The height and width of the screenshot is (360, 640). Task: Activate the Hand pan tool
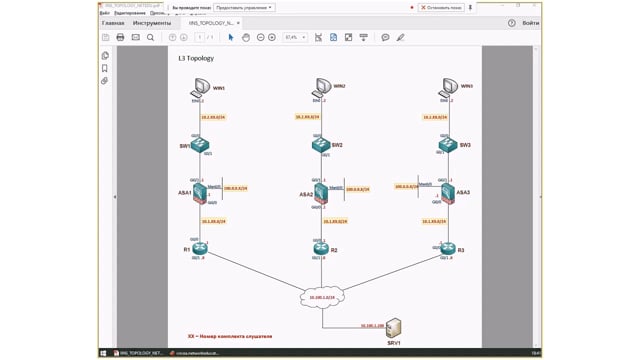pyautogui.click(x=246, y=38)
